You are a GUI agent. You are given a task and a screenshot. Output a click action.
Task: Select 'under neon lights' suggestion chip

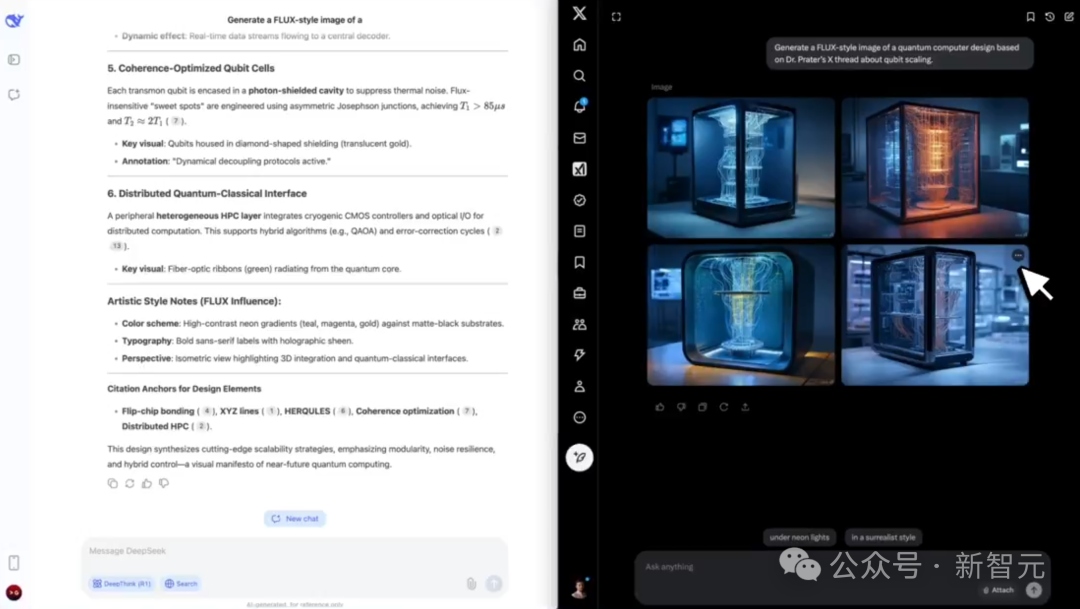[x=799, y=537]
